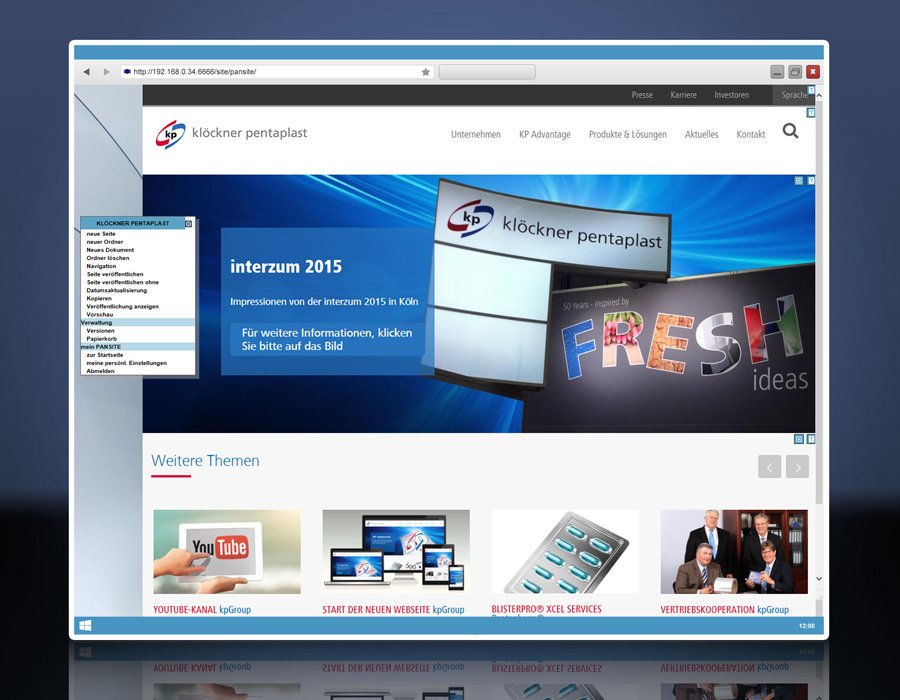Click the page scrollbar down arrow
Image resolution: width=900 pixels, height=700 pixels.
[819, 579]
